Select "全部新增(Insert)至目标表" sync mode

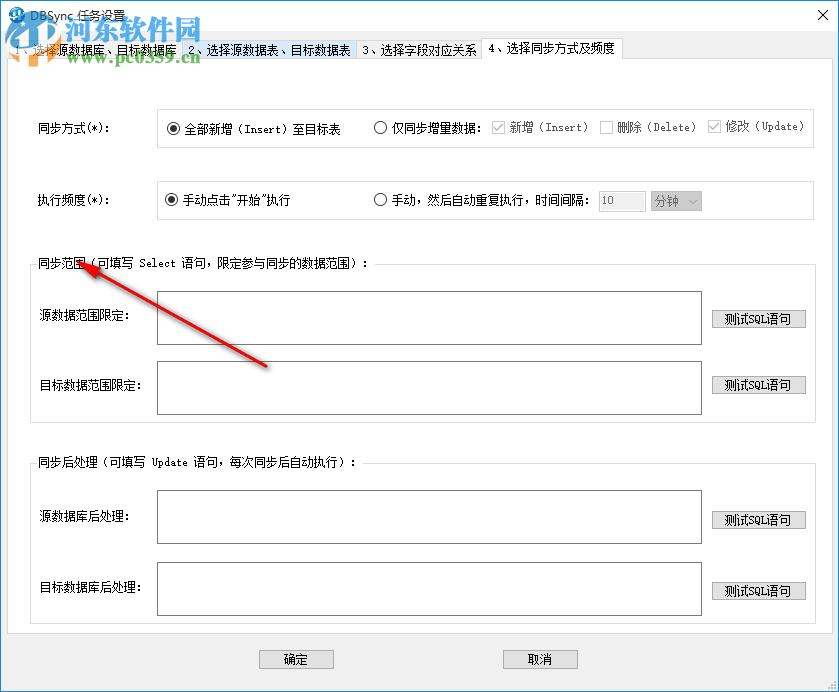(x=174, y=128)
